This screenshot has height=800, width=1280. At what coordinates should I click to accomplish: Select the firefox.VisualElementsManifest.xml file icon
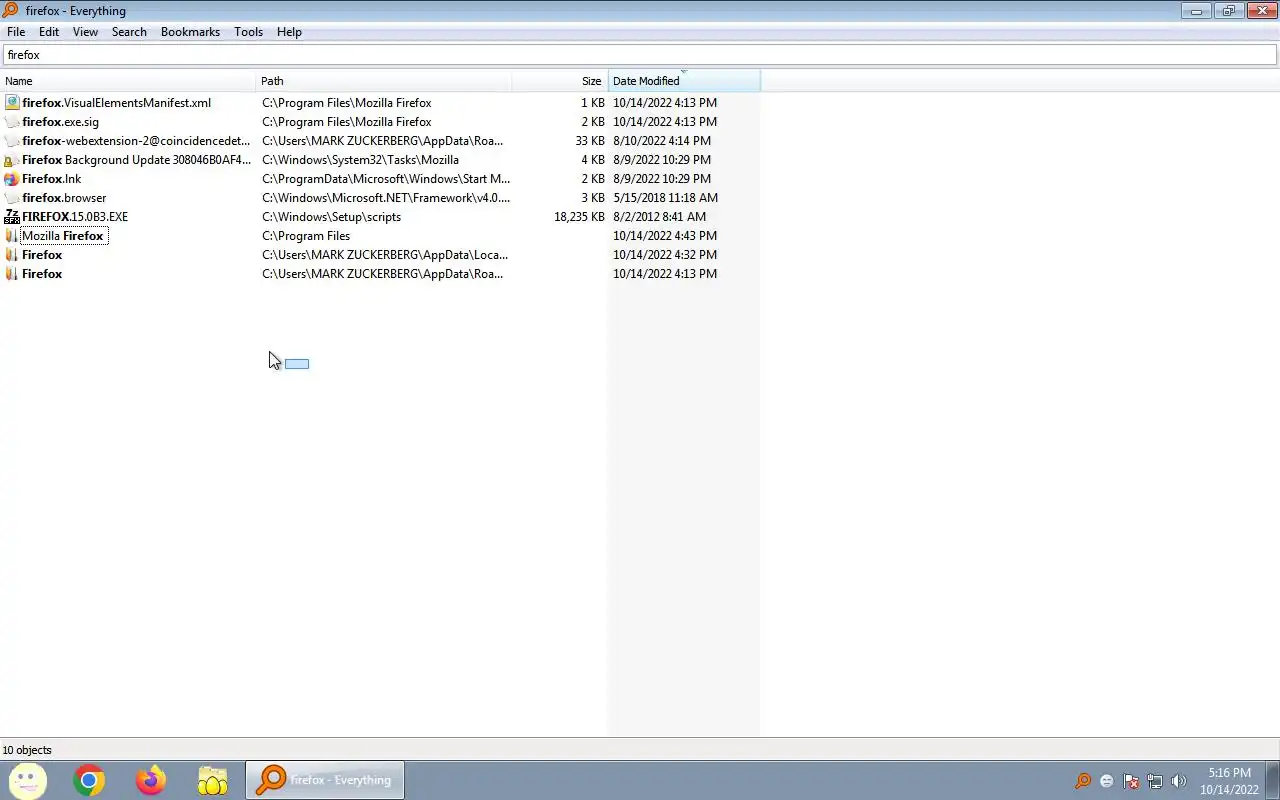[x=12, y=103]
